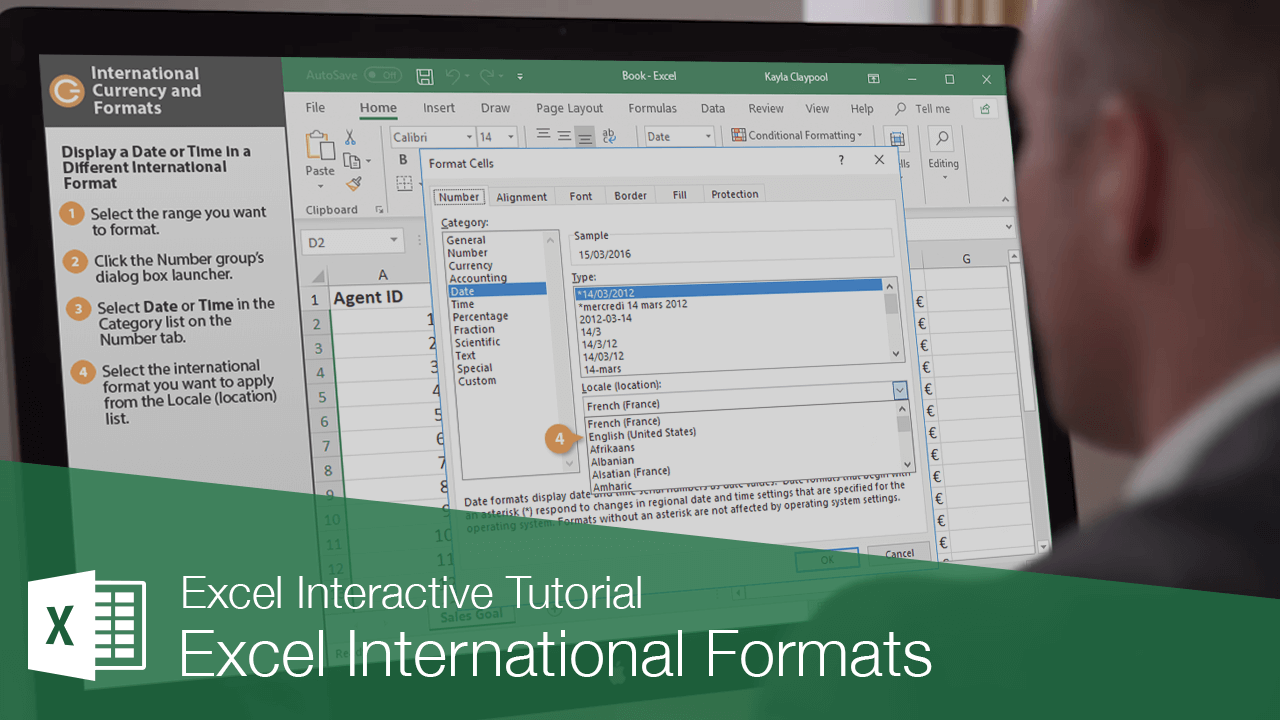The image size is (1280, 720).
Task: Save the workbook with the floppy disk icon
Action: pyautogui.click(x=424, y=76)
